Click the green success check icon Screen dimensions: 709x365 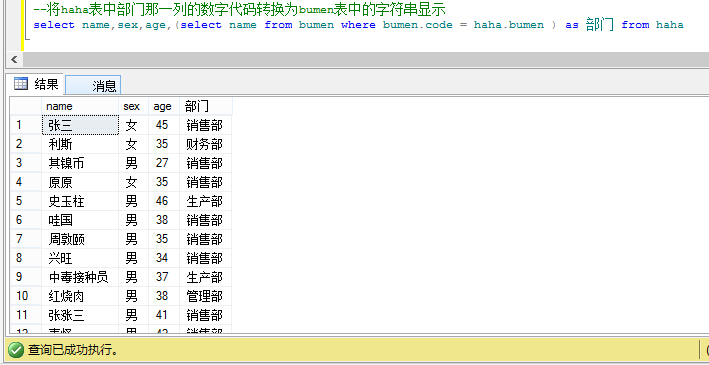tap(16, 349)
